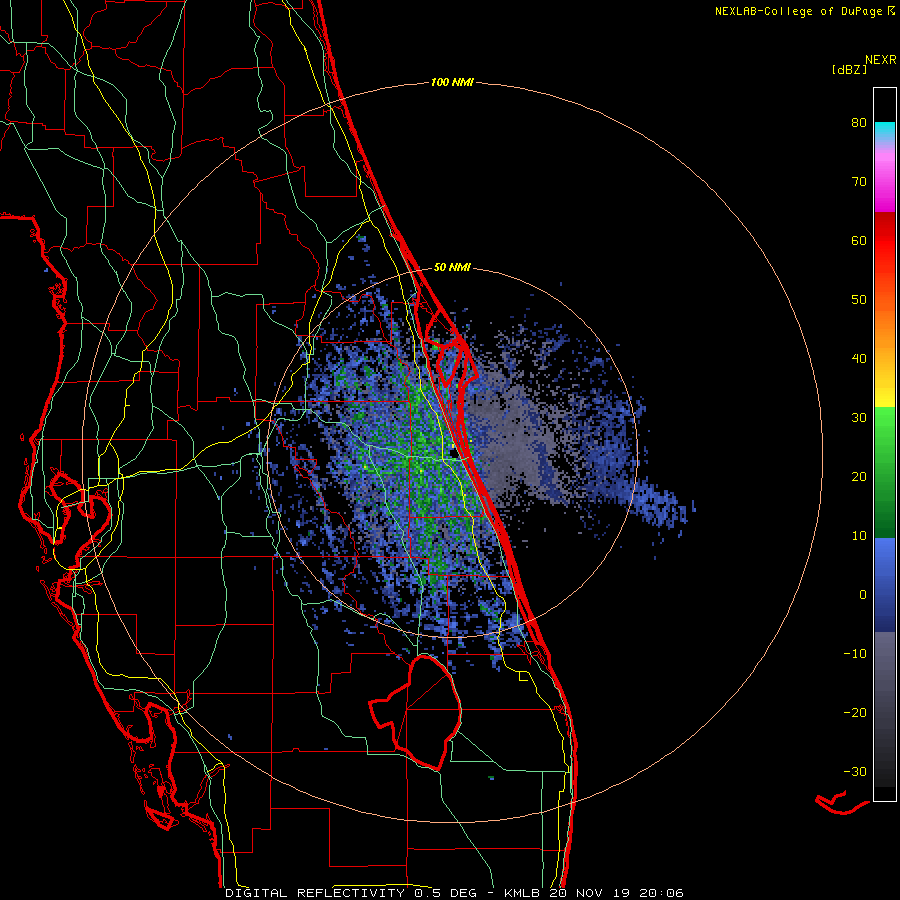The width and height of the screenshot is (900, 900).
Task: Click the 50 dBZ scale value
Action: (x=859, y=300)
